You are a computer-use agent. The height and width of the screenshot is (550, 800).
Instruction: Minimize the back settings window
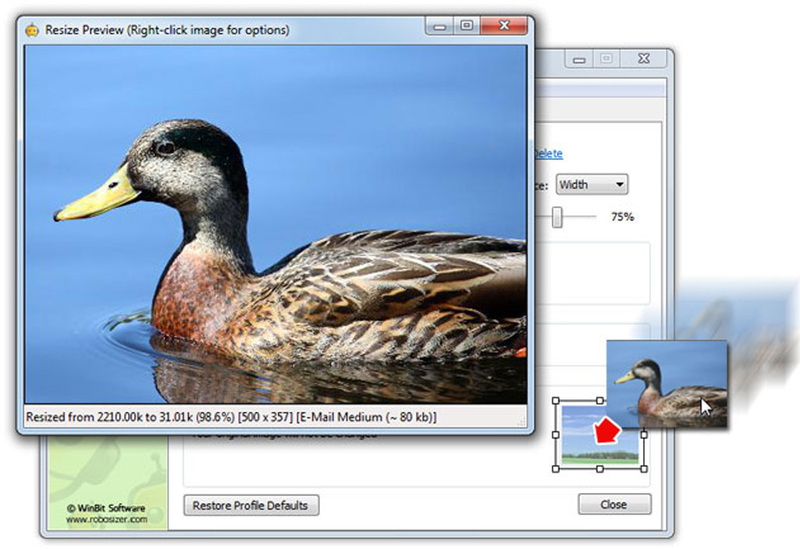coord(579,59)
